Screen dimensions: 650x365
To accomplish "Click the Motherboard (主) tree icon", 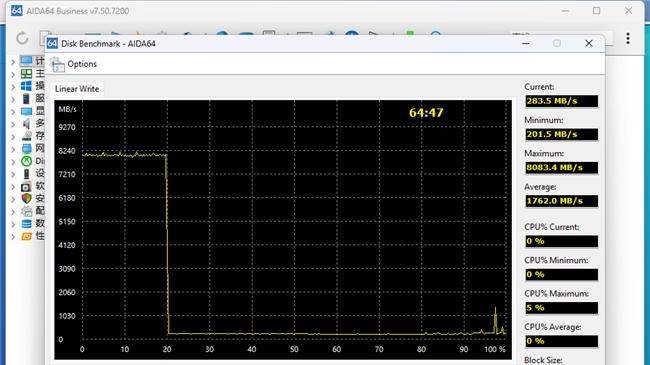I will pyautogui.click(x=27, y=74).
